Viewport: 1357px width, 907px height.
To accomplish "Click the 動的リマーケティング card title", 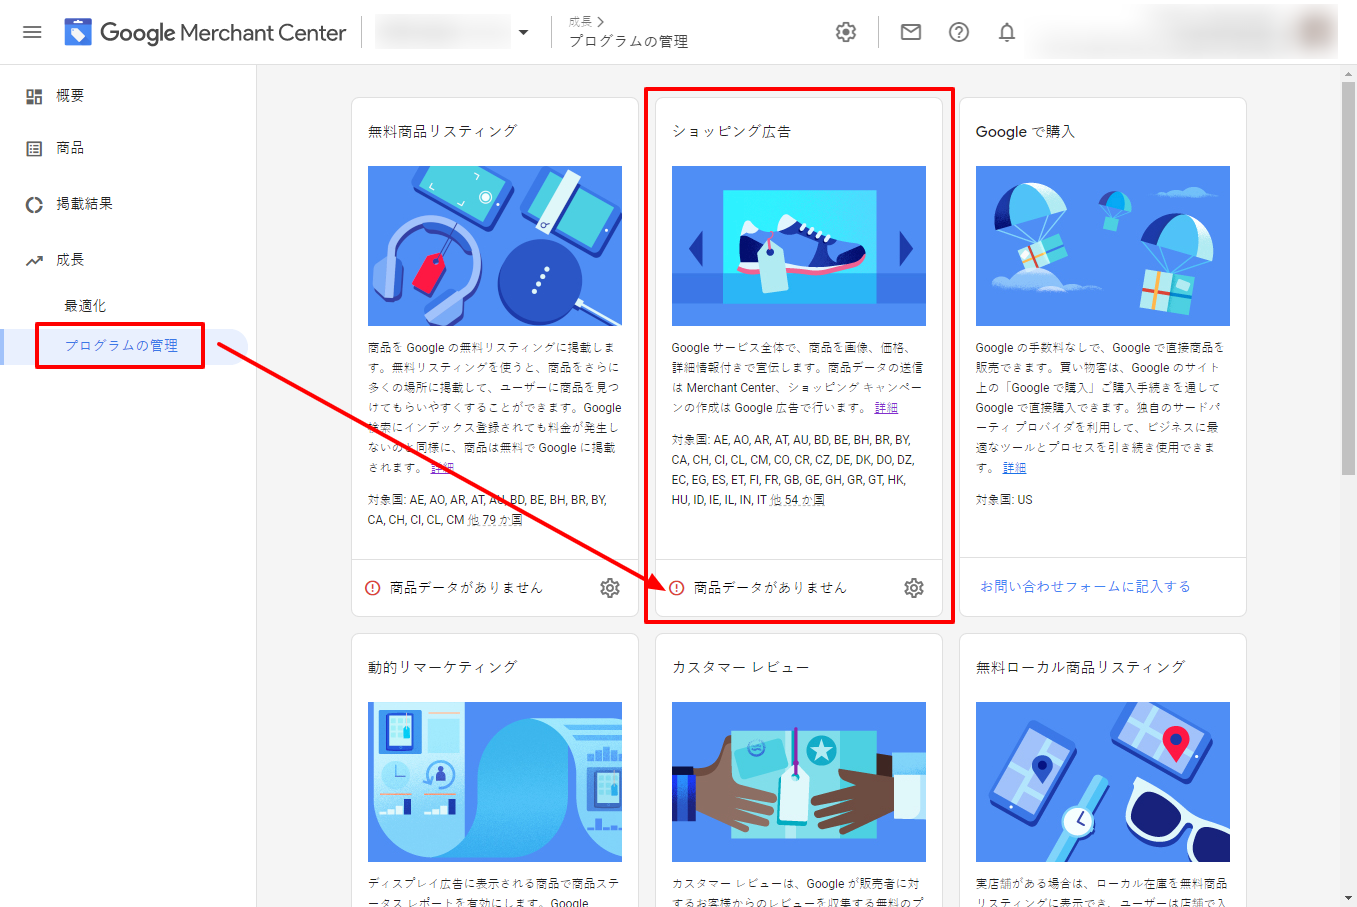I will pos(442,667).
